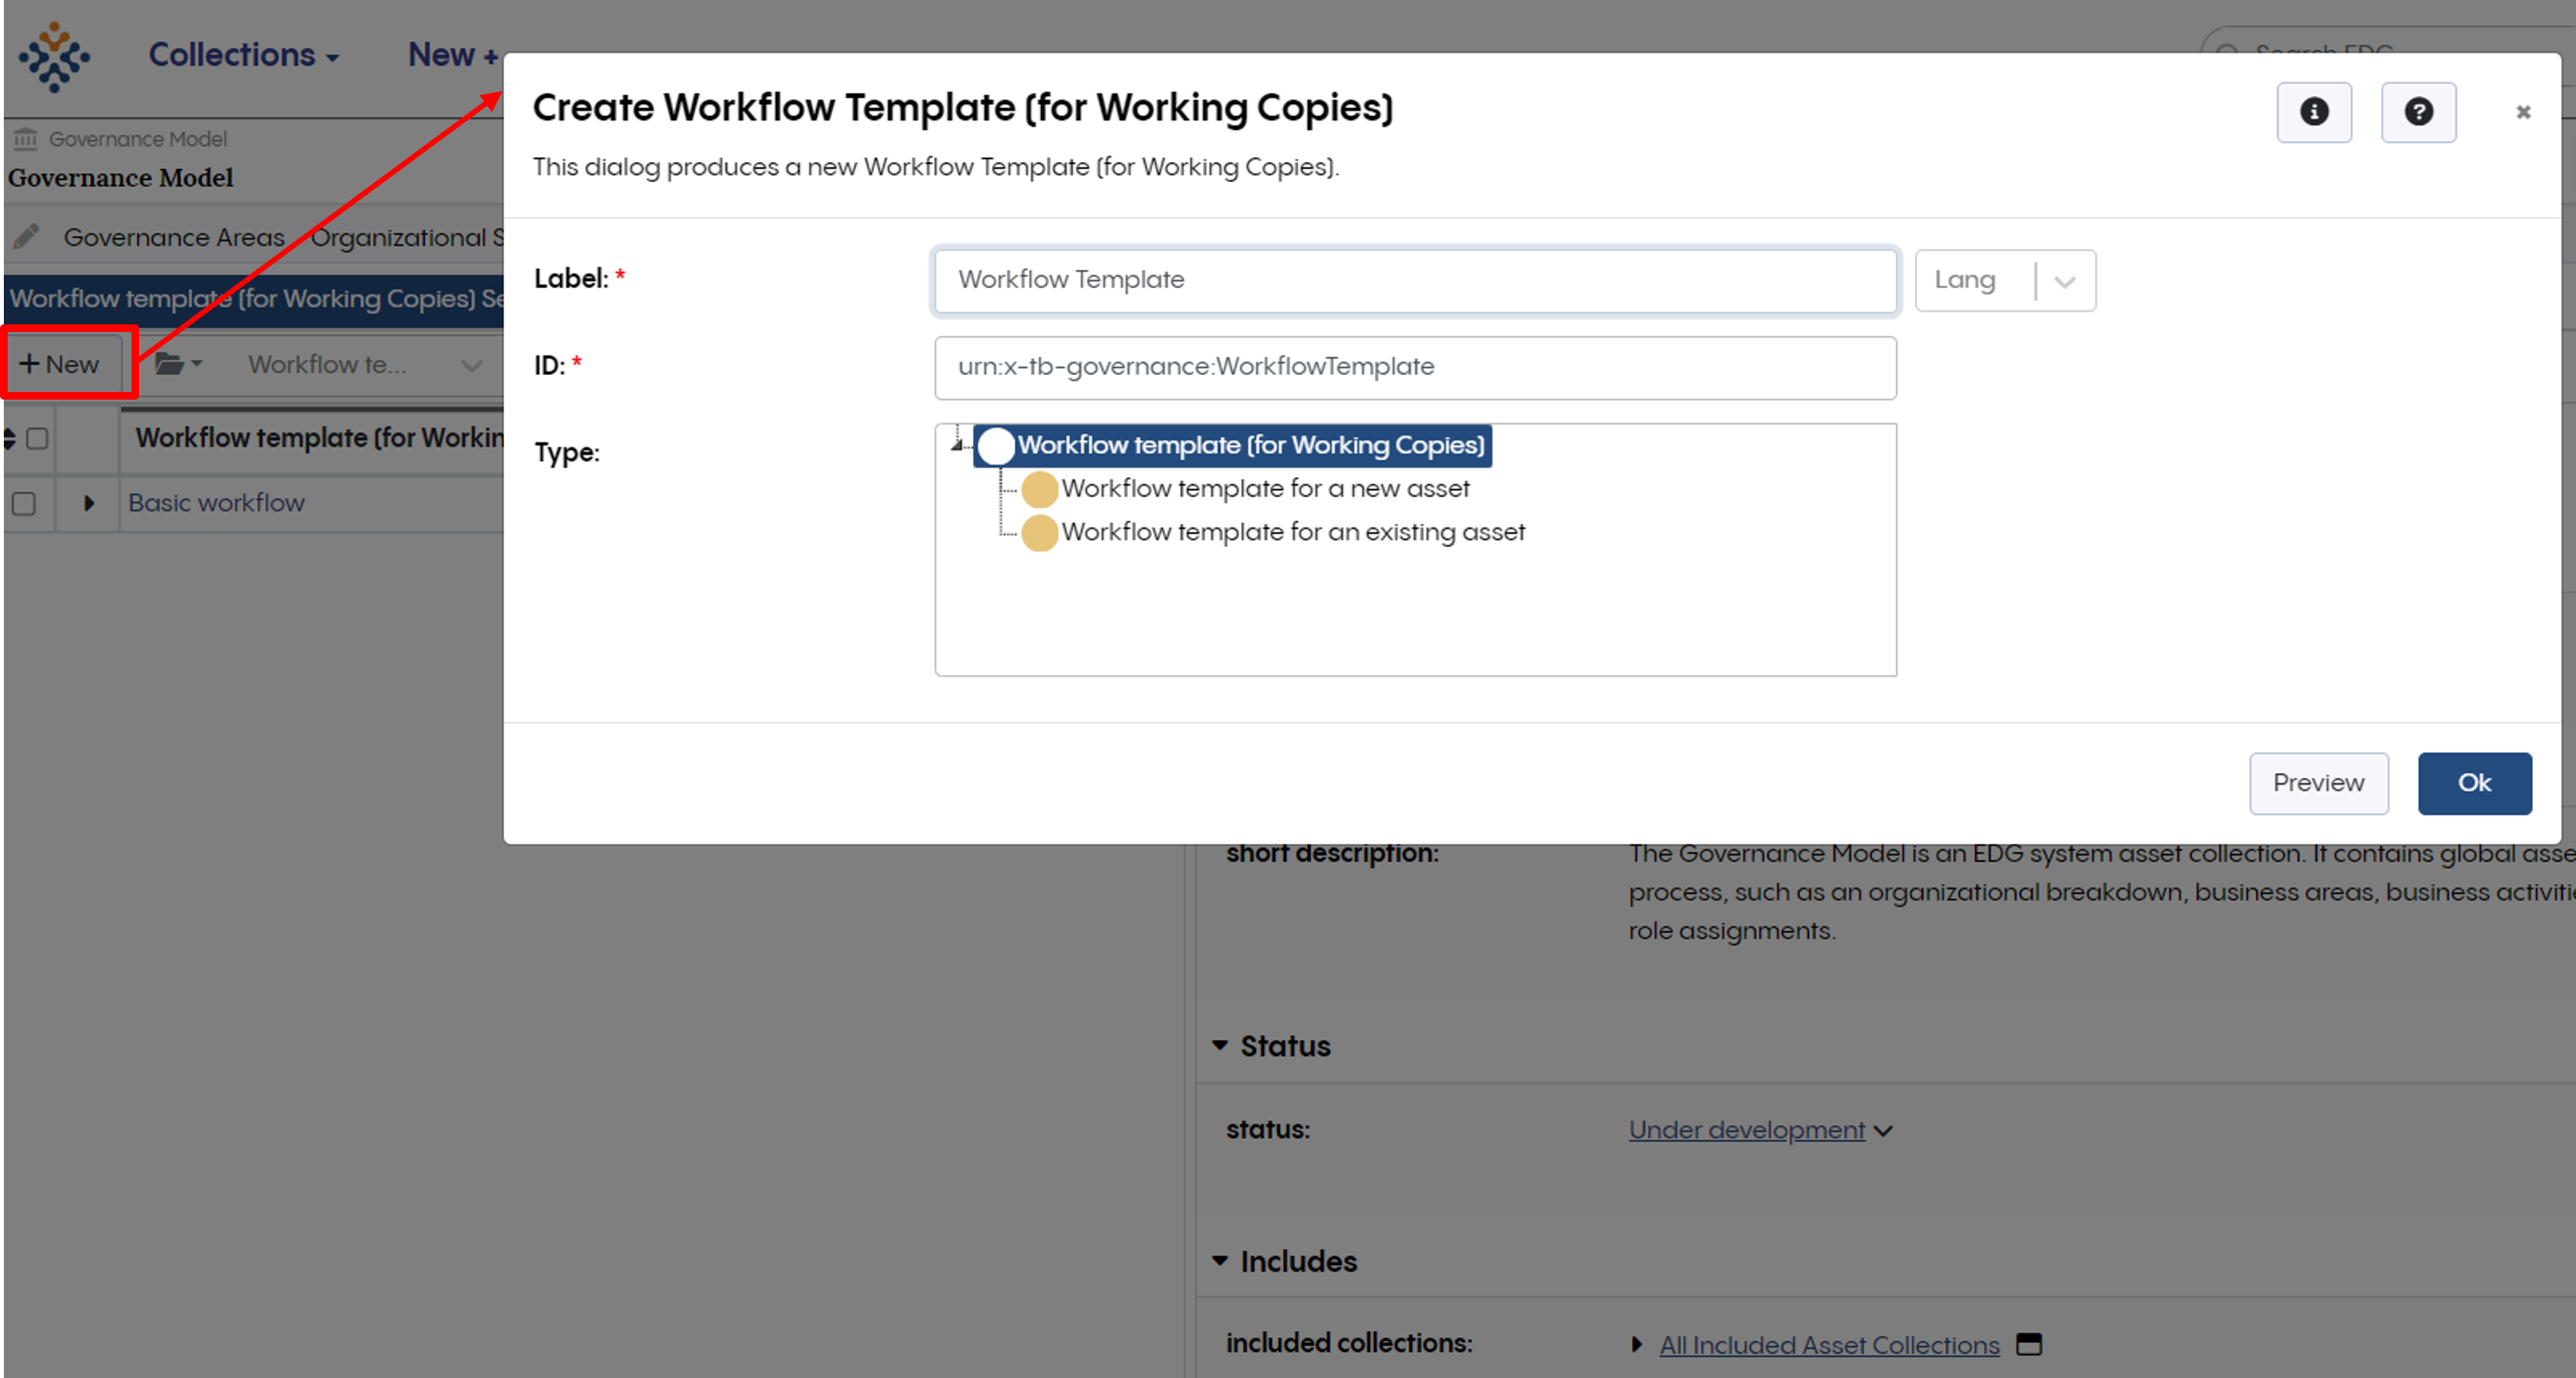The height and width of the screenshot is (1378, 2576).
Task: Click the Ok button to confirm
Action: (2474, 782)
